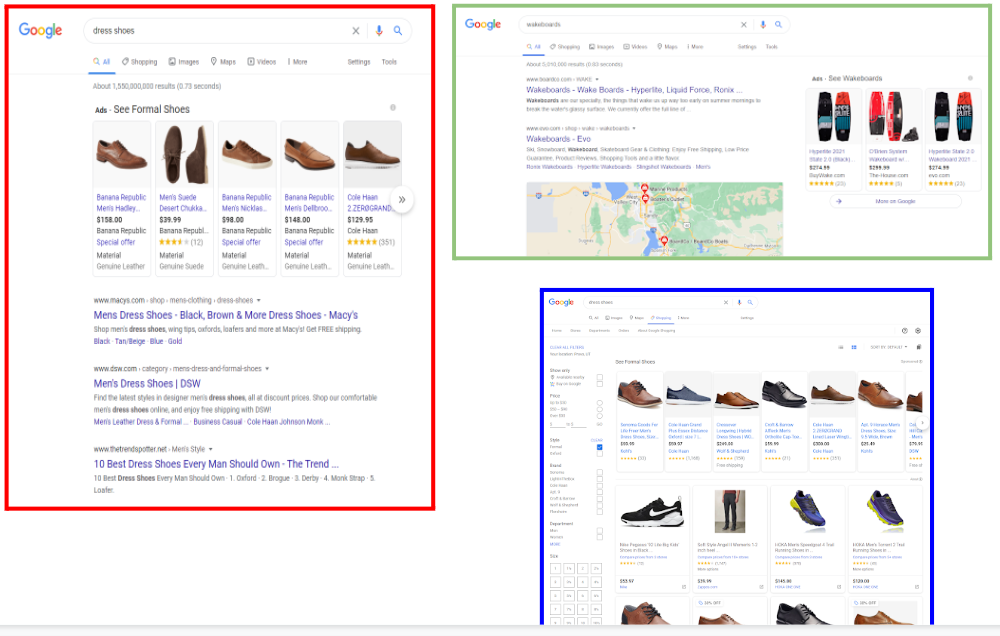Open dropdown arrow beside www.dsw.com URL
The width and height of the screenshot is (1000, 636).
[x=267, y=369]
